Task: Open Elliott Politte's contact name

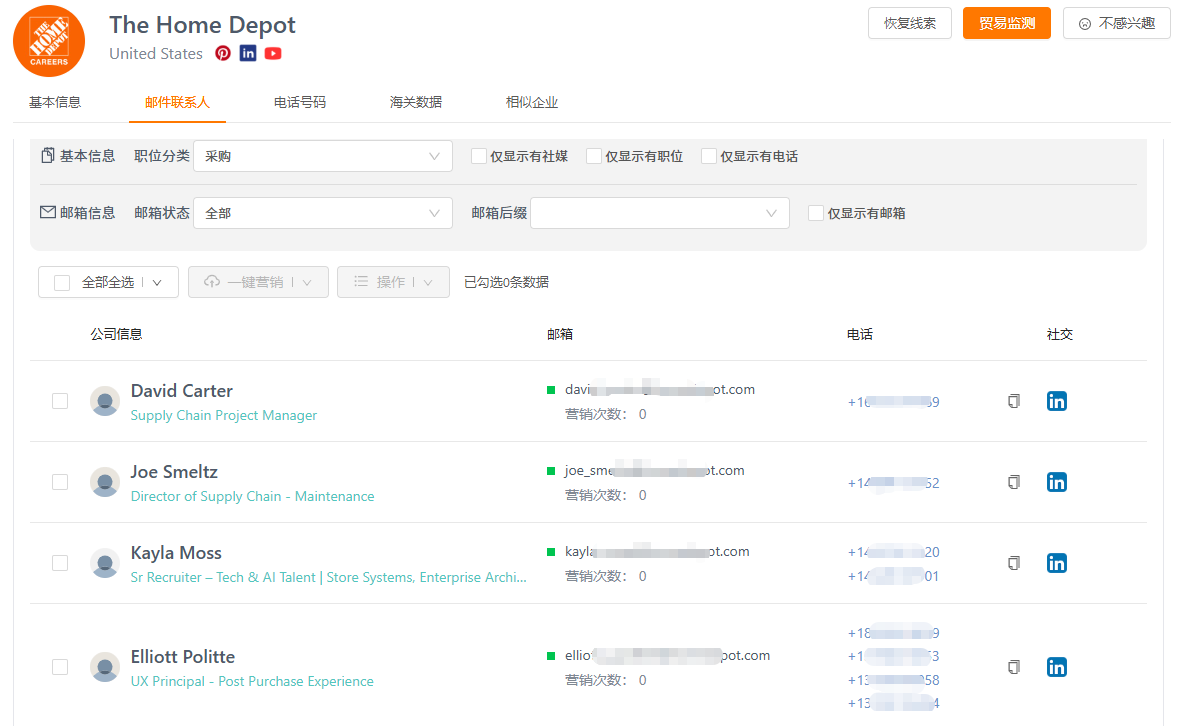Action: pyautogui.click(x=183, y=657)
